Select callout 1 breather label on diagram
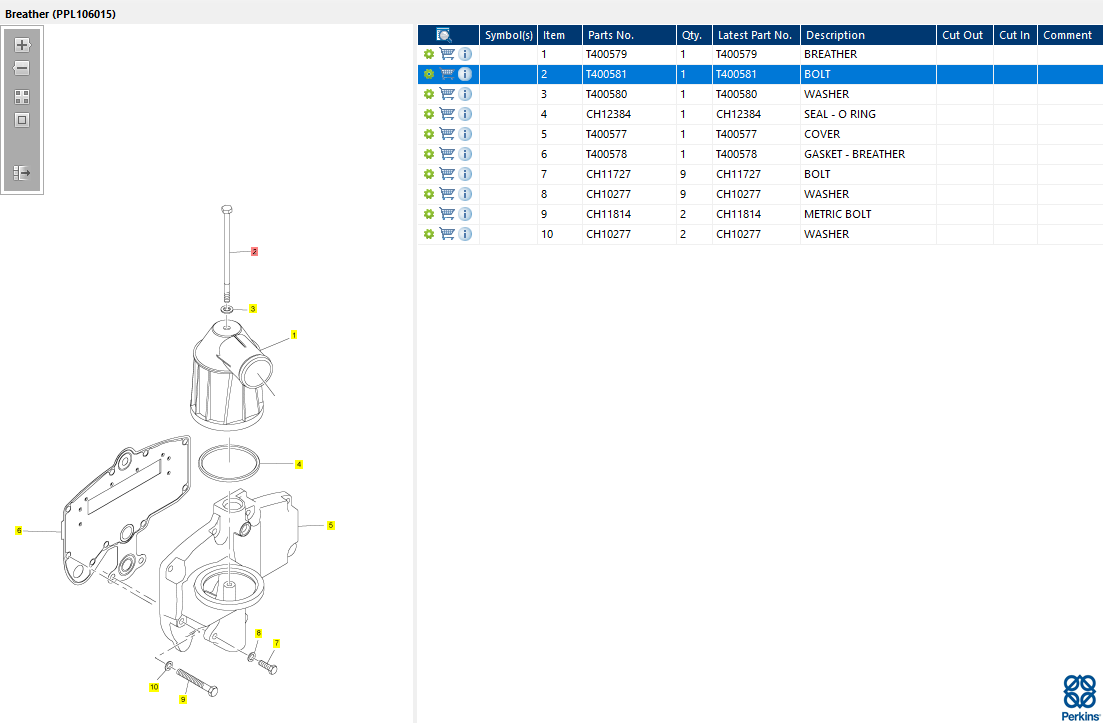This screenshot has width=1103, height=723. click(x=294, y=335)
